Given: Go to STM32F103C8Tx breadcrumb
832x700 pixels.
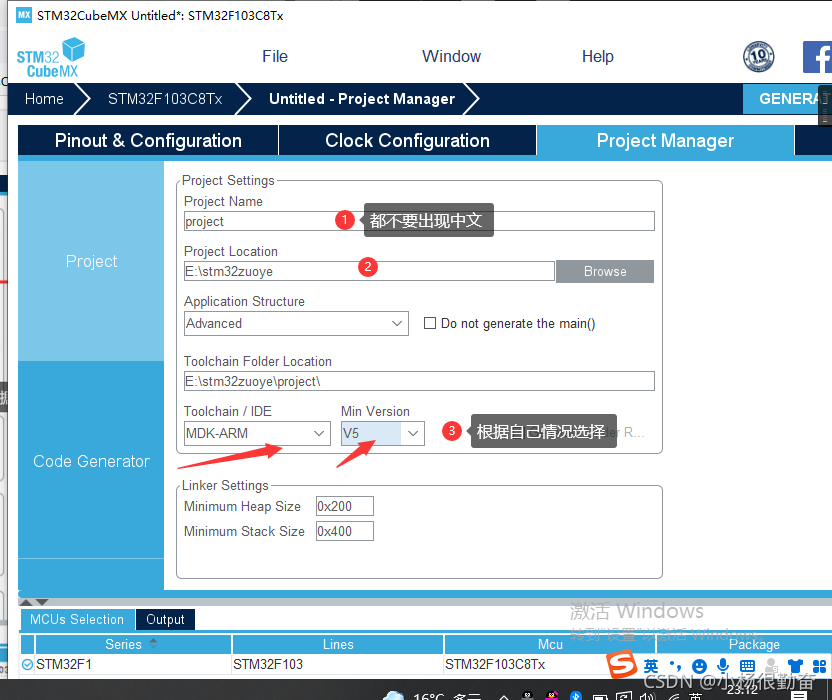Looking at the screenshot, I should pyautogui.click(x=165, y=99).
